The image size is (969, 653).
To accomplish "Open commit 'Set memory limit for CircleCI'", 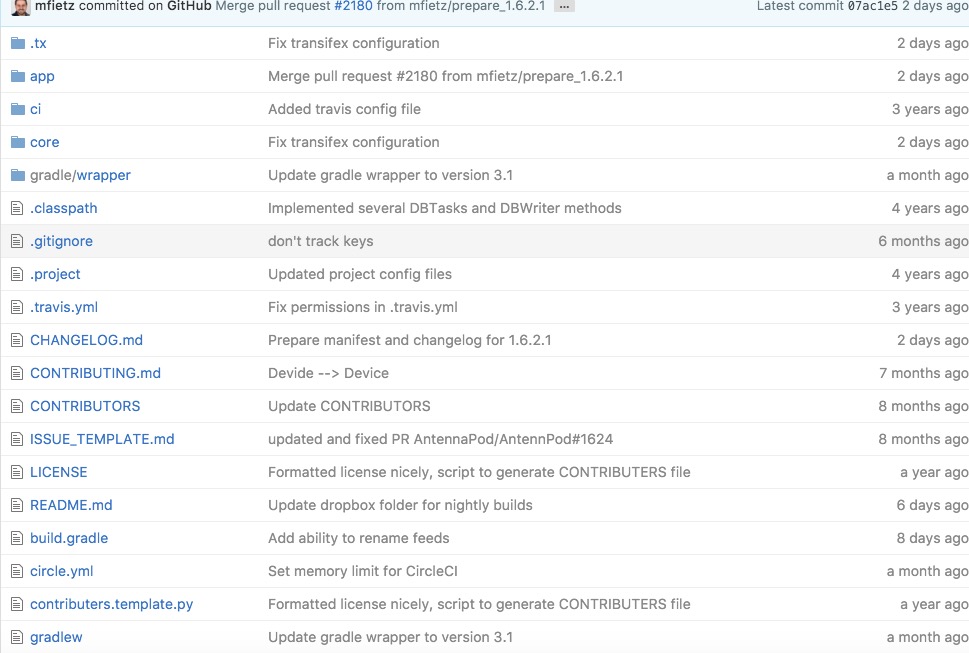I will tap(363, 571).
